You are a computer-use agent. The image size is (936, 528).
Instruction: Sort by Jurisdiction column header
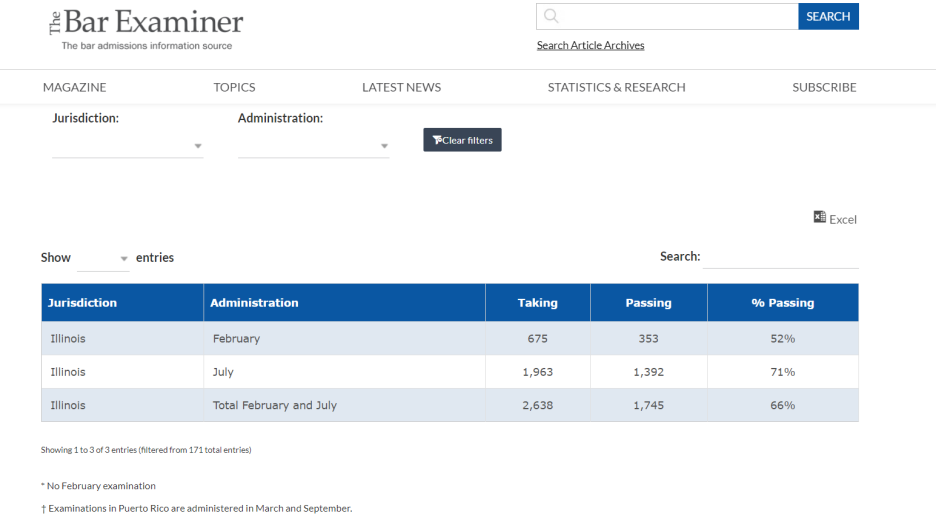tap(122, 302)
